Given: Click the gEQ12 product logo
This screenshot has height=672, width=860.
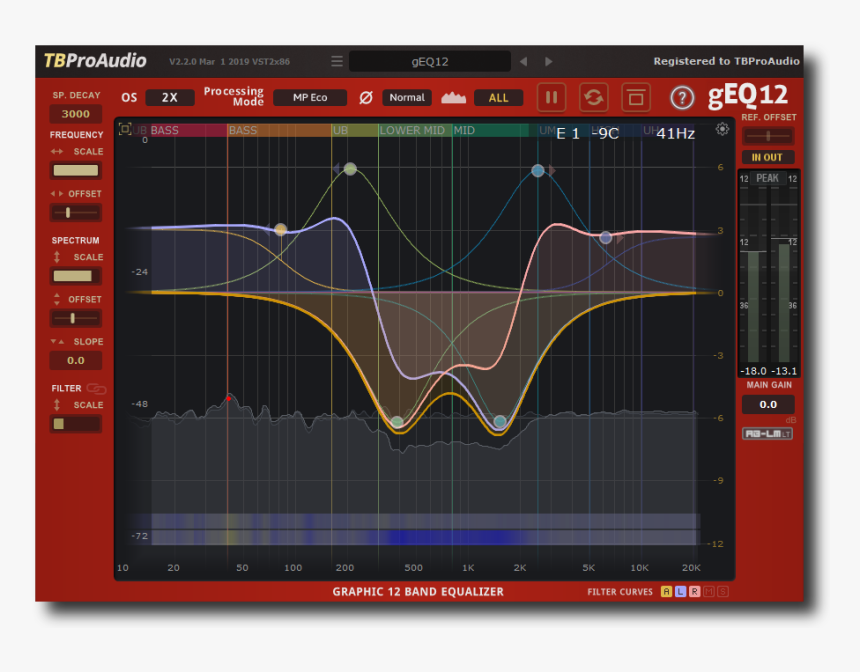Looking at the screenshot, I should point(748,95).
